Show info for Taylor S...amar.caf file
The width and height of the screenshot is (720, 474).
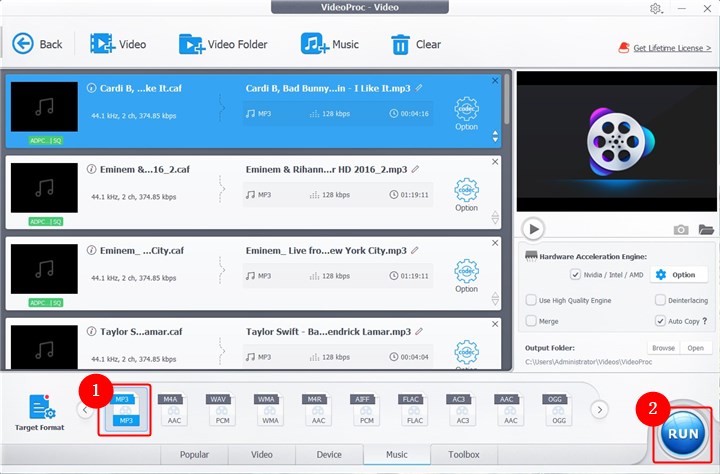[91, 331]
